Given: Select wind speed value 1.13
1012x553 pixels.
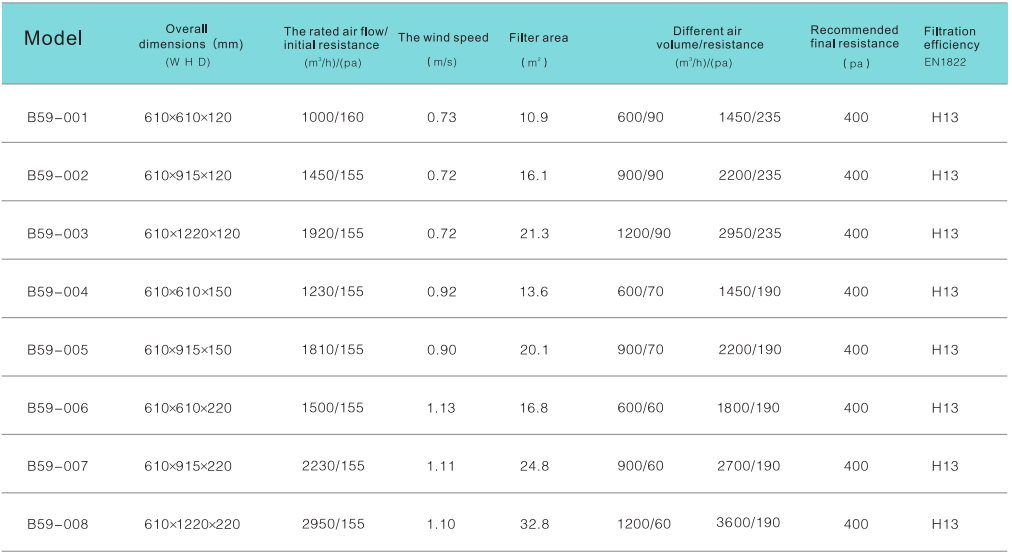Looking at the screenshot, I should (441, 408).
